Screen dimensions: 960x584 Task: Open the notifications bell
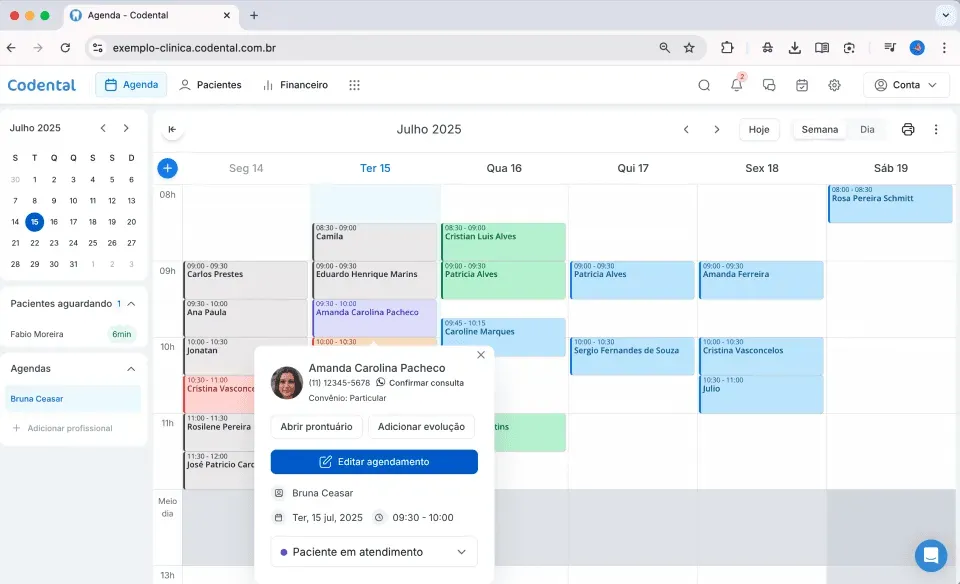(737, 85)
